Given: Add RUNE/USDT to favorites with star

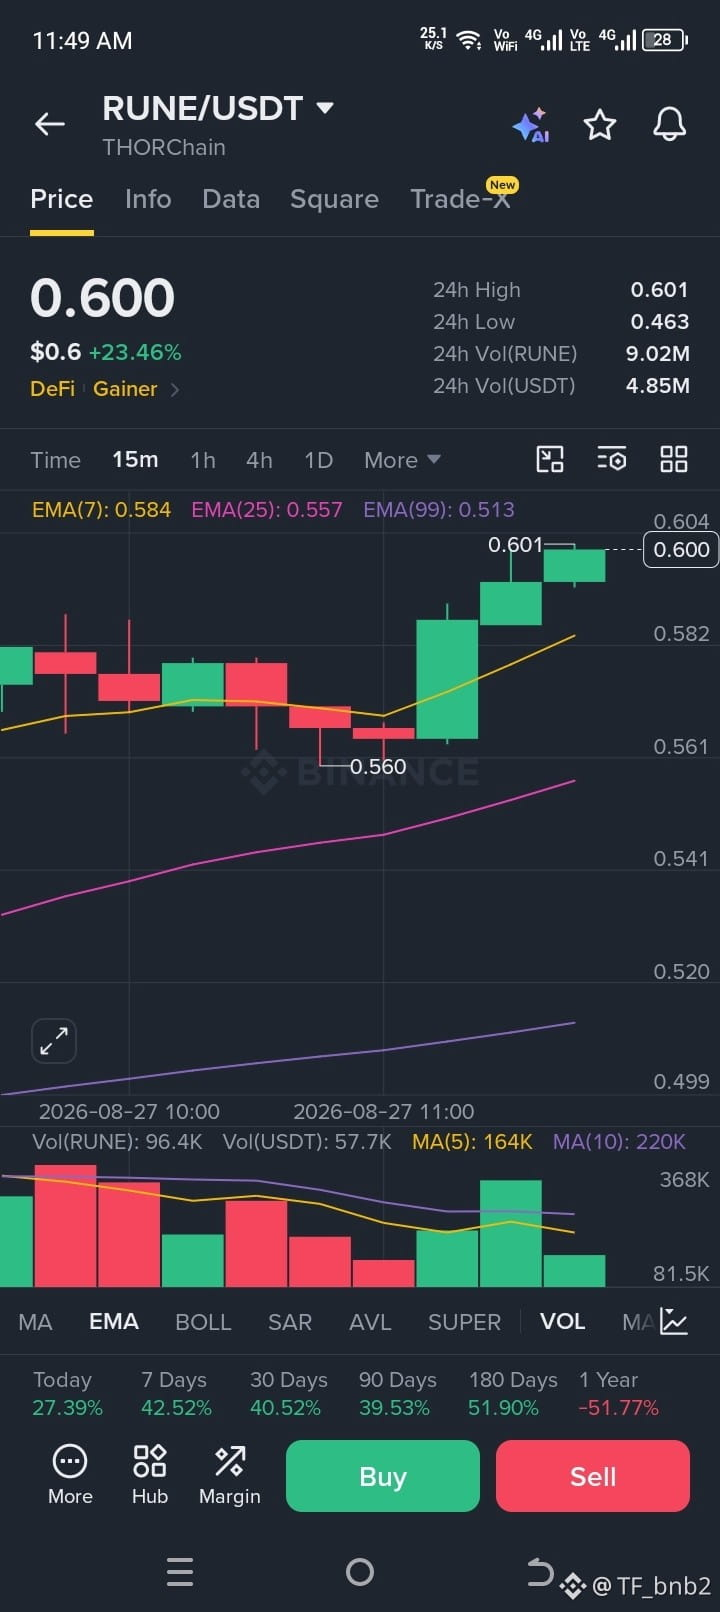Looking at the screenshot, I should (600, 125).
